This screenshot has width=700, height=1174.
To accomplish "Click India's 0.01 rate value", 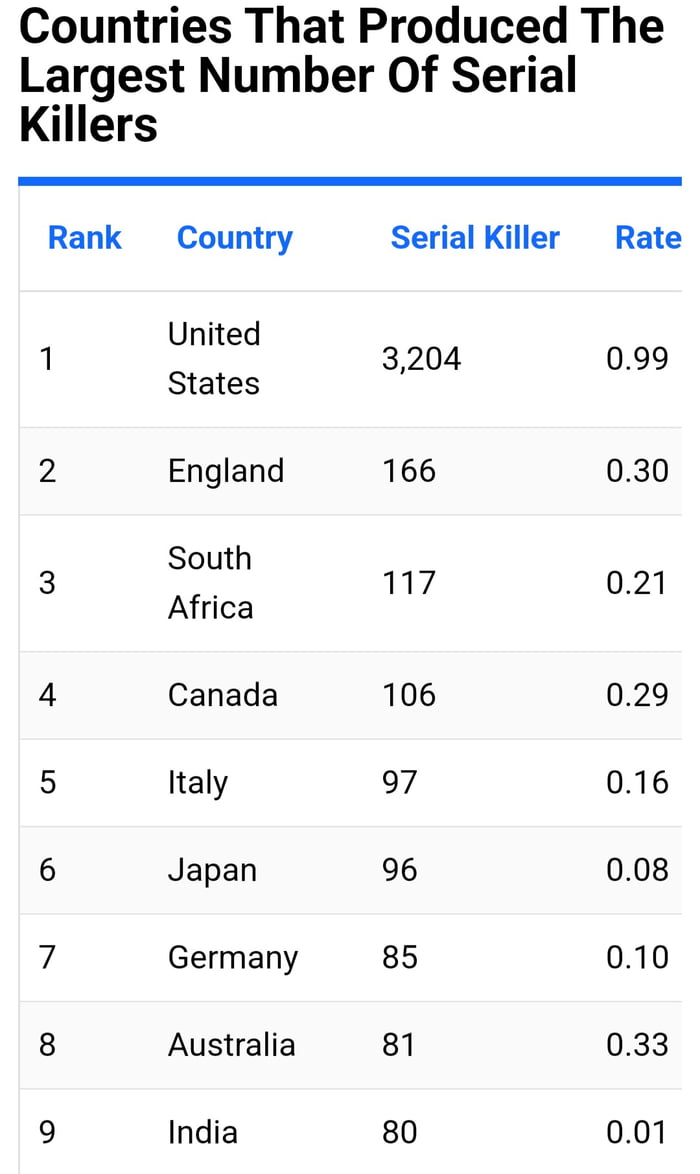I will [x=637, y=1132].
